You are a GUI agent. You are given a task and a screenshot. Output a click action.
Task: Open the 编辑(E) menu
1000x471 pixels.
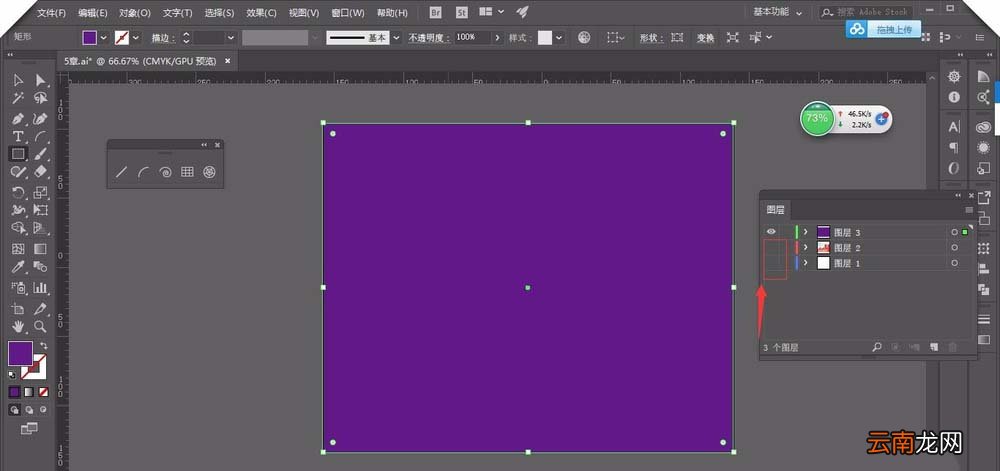coord(92,12)
